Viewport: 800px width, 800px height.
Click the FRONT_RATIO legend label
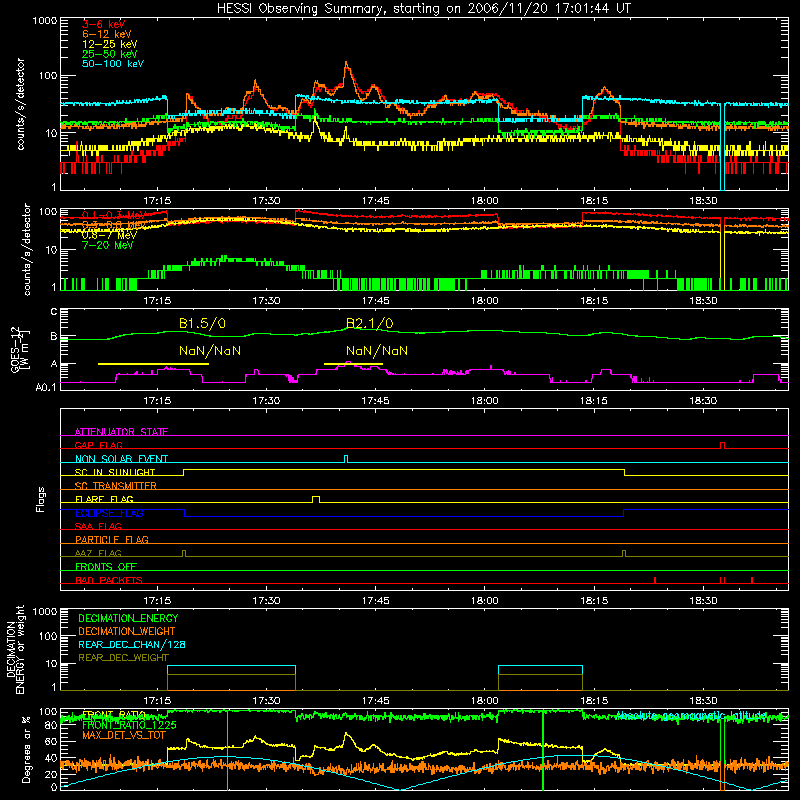[114, 715]
